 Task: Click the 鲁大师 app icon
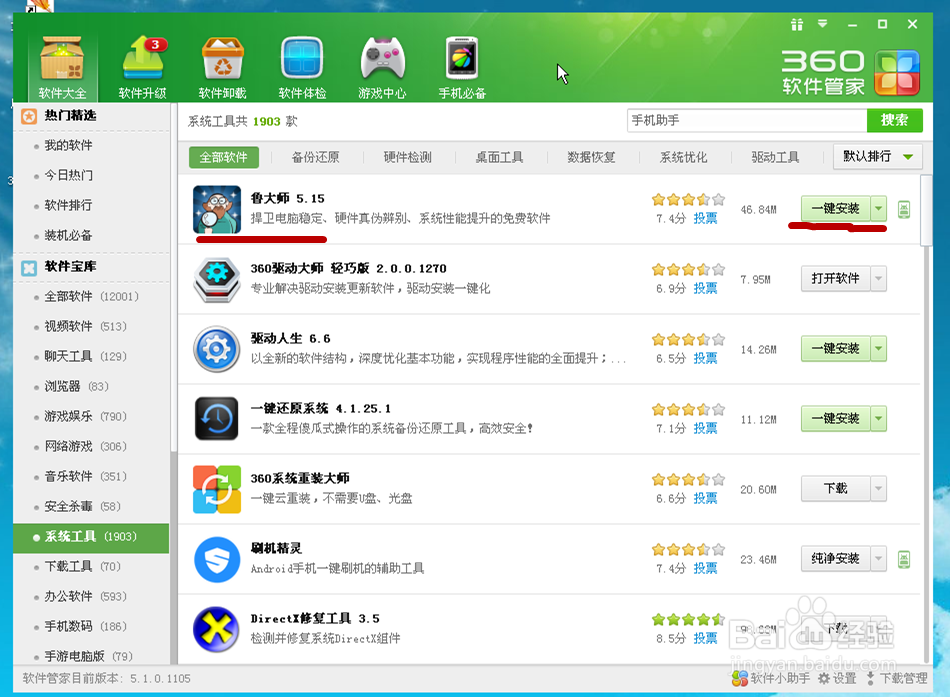pyautogui.click(x=217, y=209)
